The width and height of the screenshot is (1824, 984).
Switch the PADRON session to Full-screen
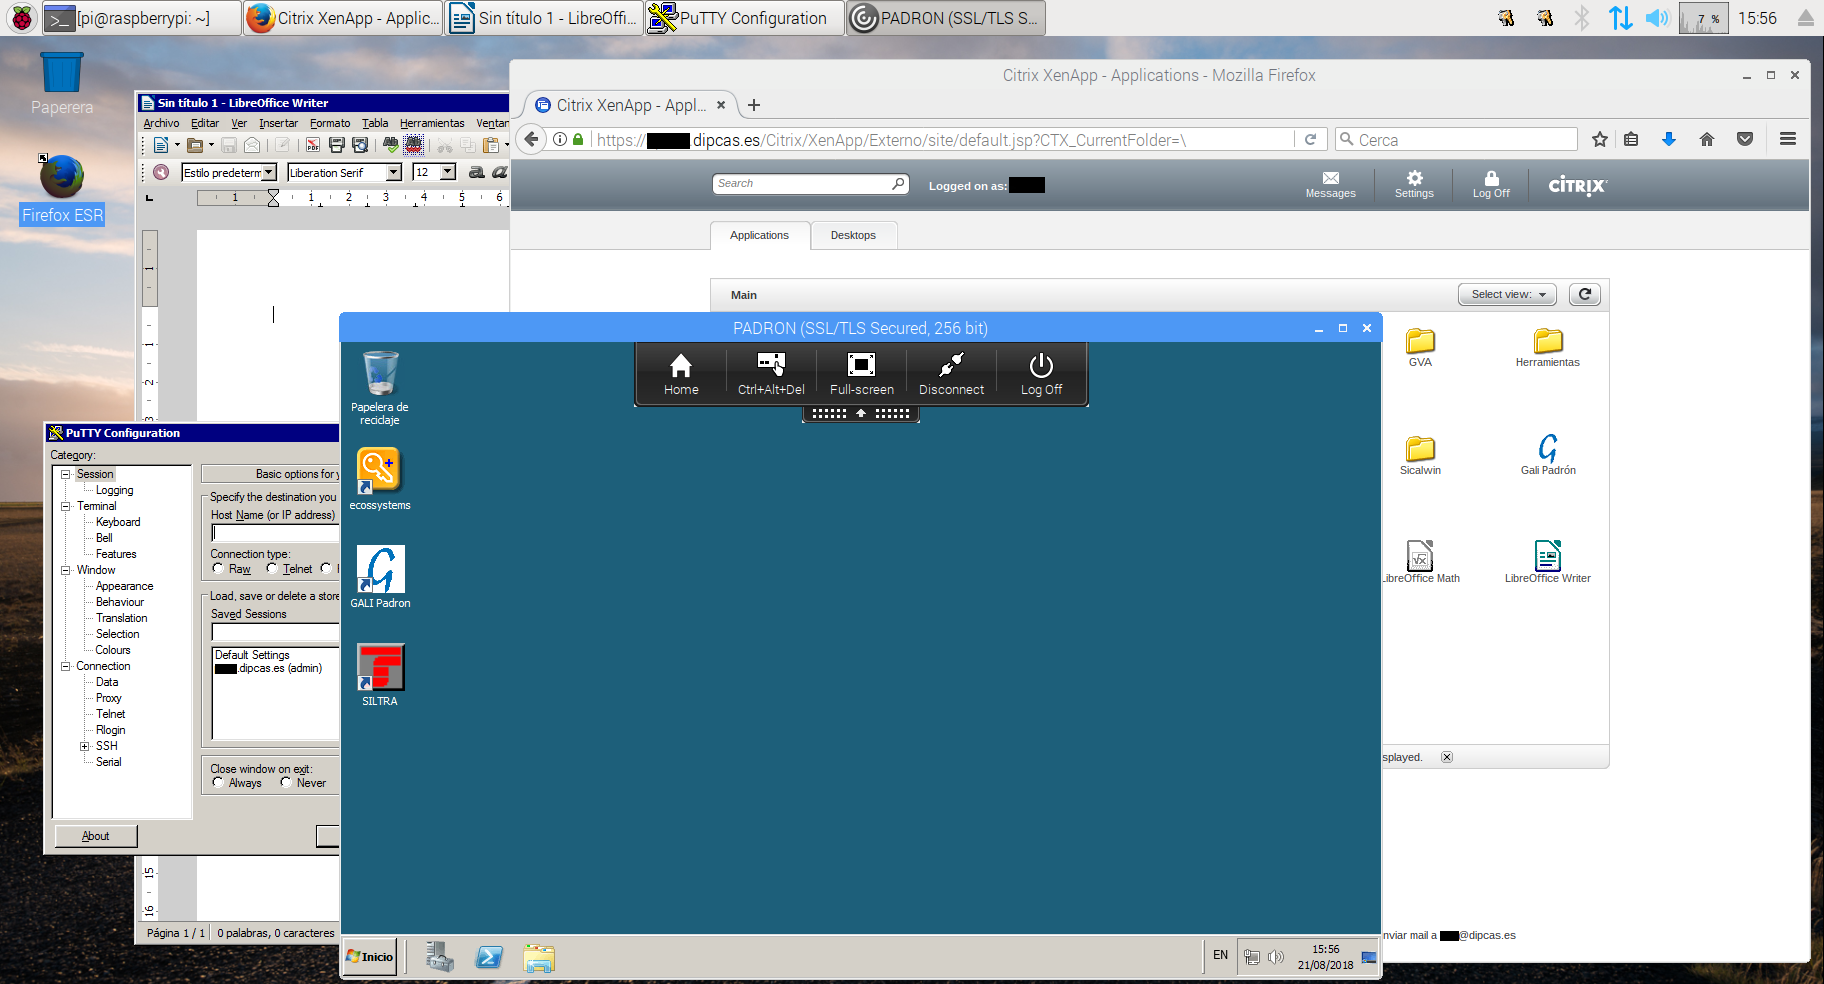[861, 375]
